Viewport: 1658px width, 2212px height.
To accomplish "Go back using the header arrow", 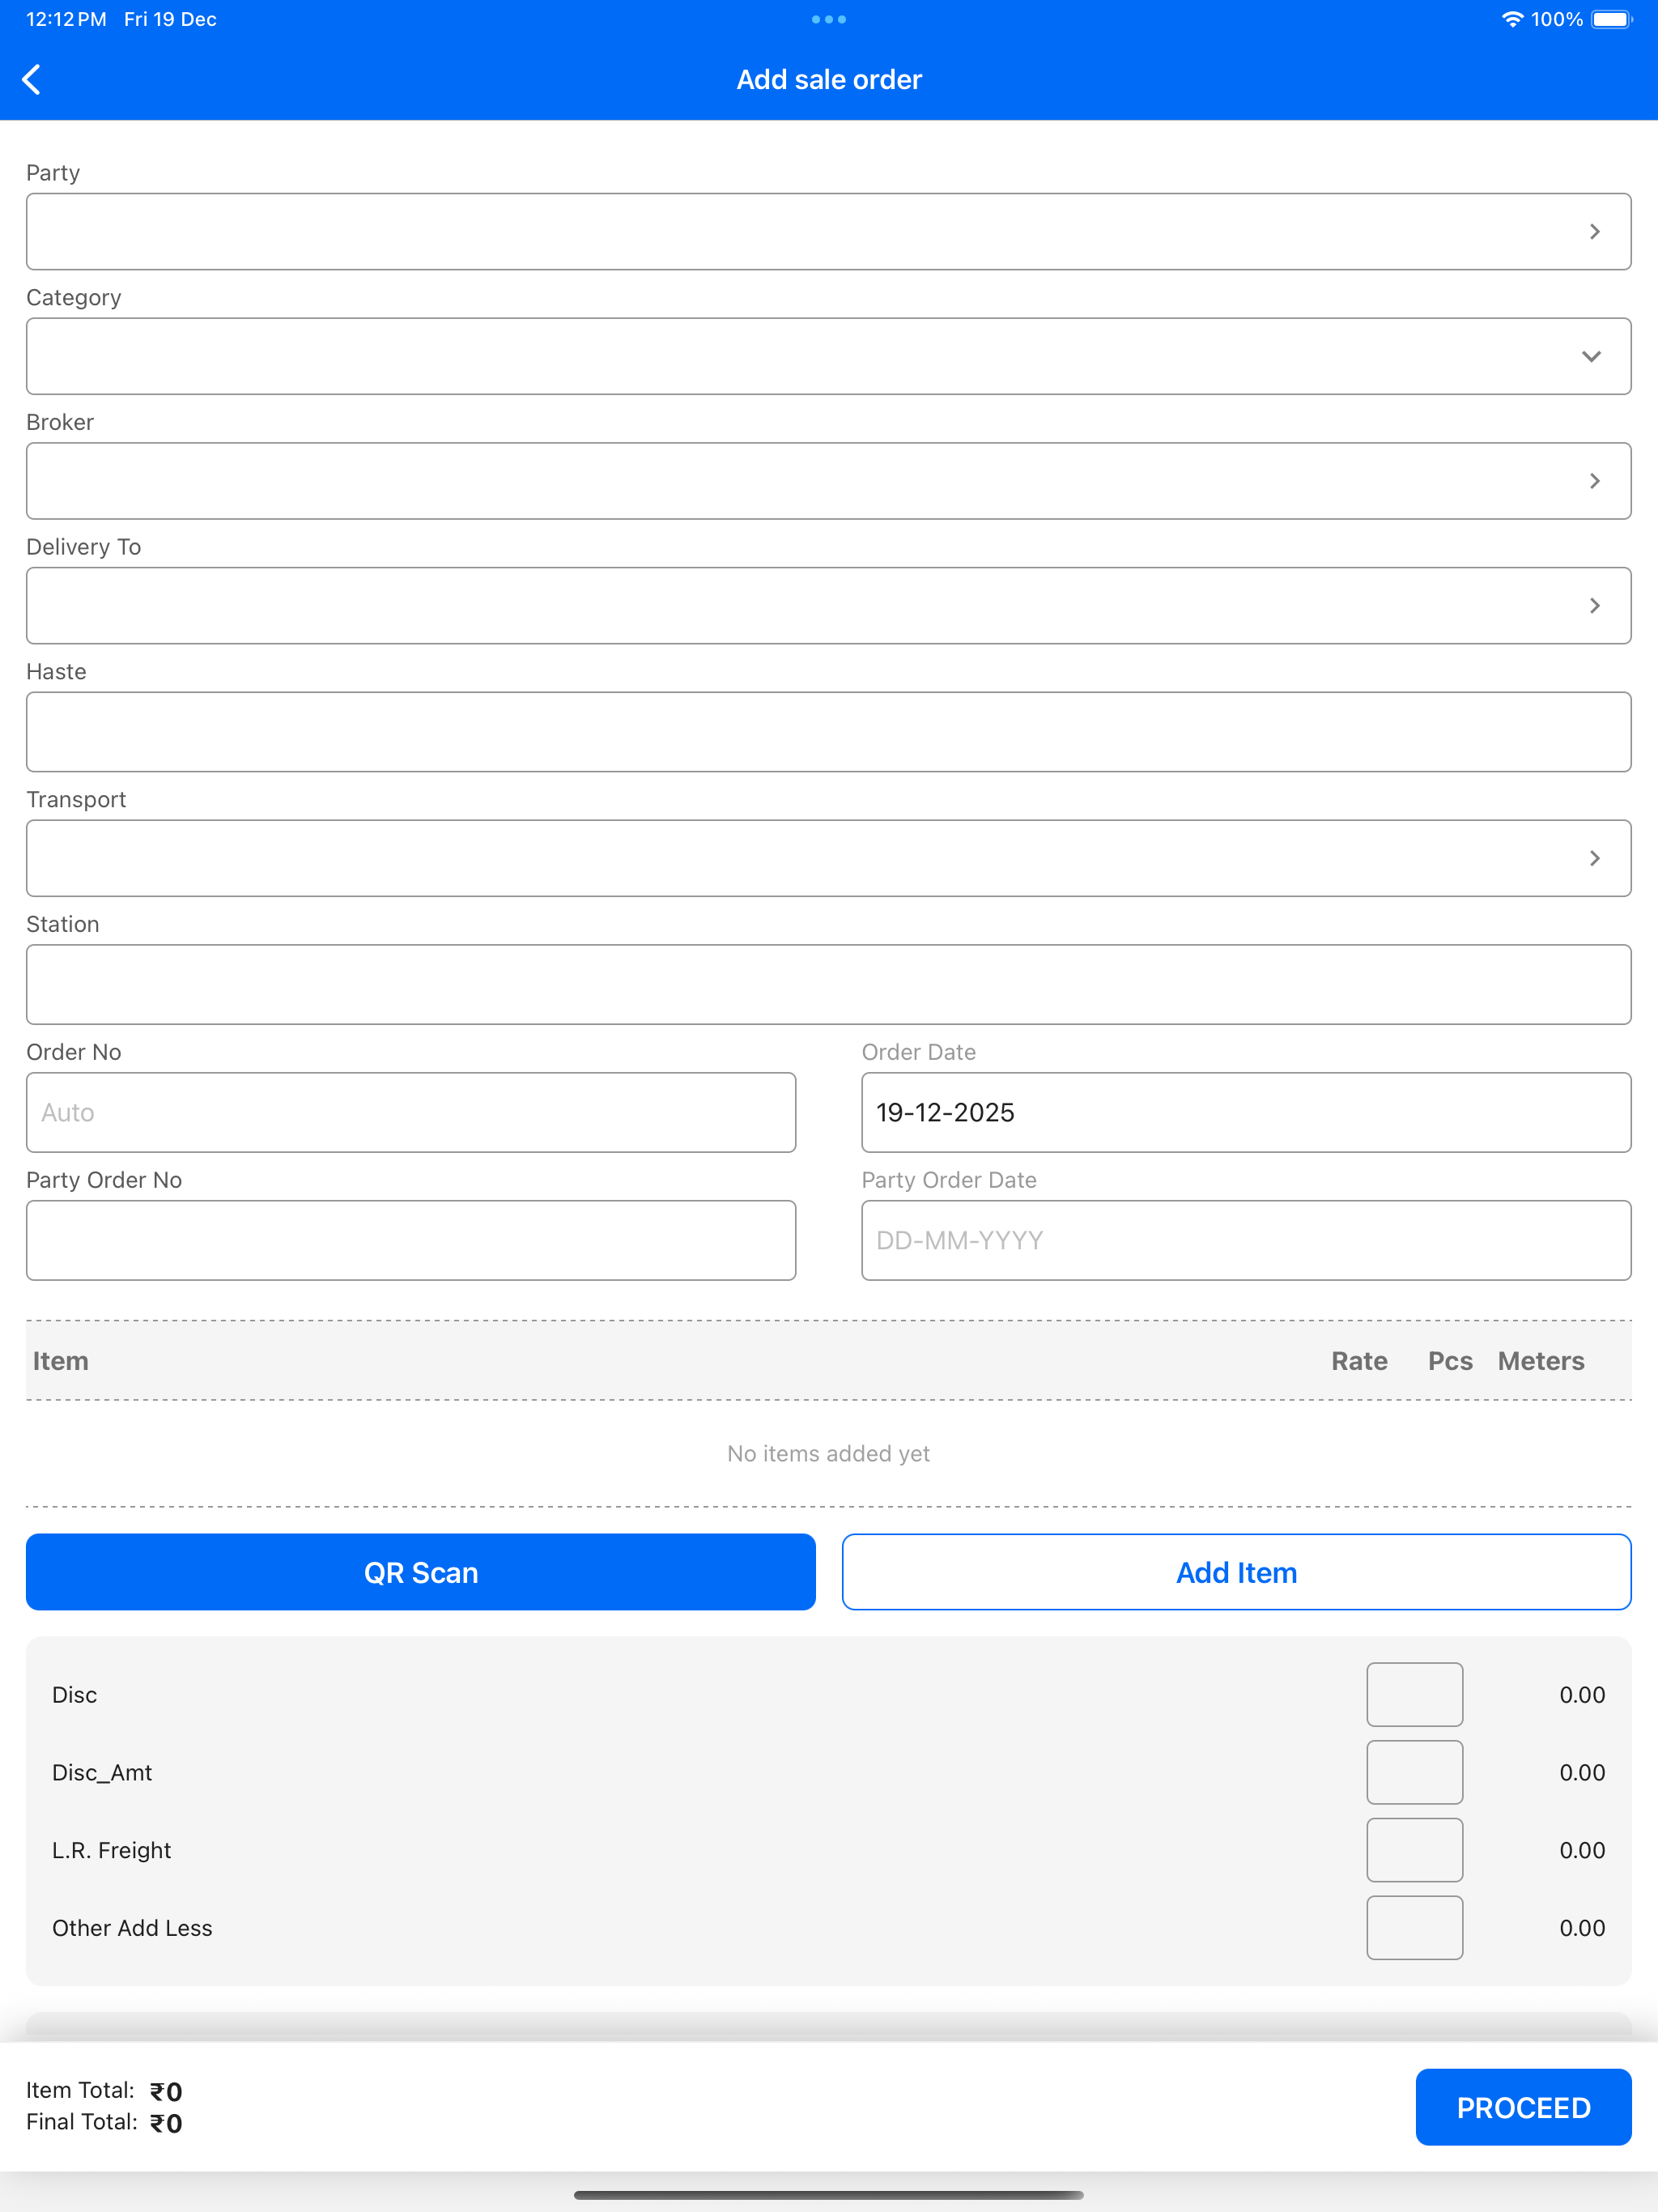I will (32, 79).
